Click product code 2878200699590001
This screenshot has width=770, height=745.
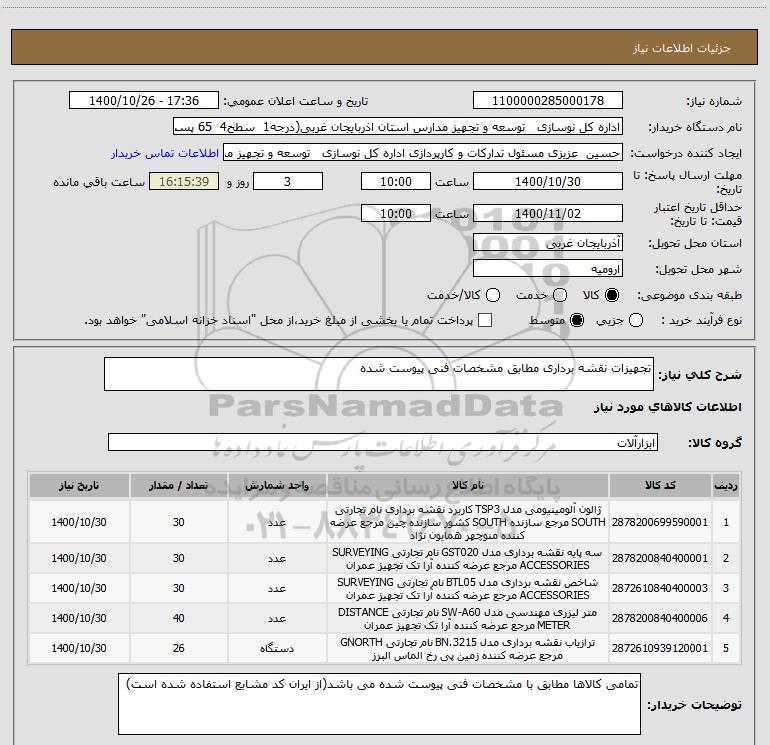point(660,522)
